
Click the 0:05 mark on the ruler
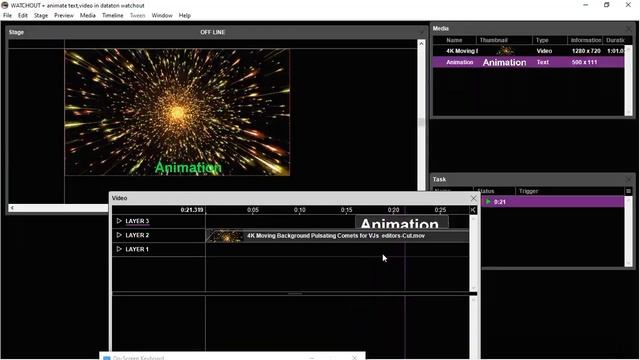coord(253,210)
